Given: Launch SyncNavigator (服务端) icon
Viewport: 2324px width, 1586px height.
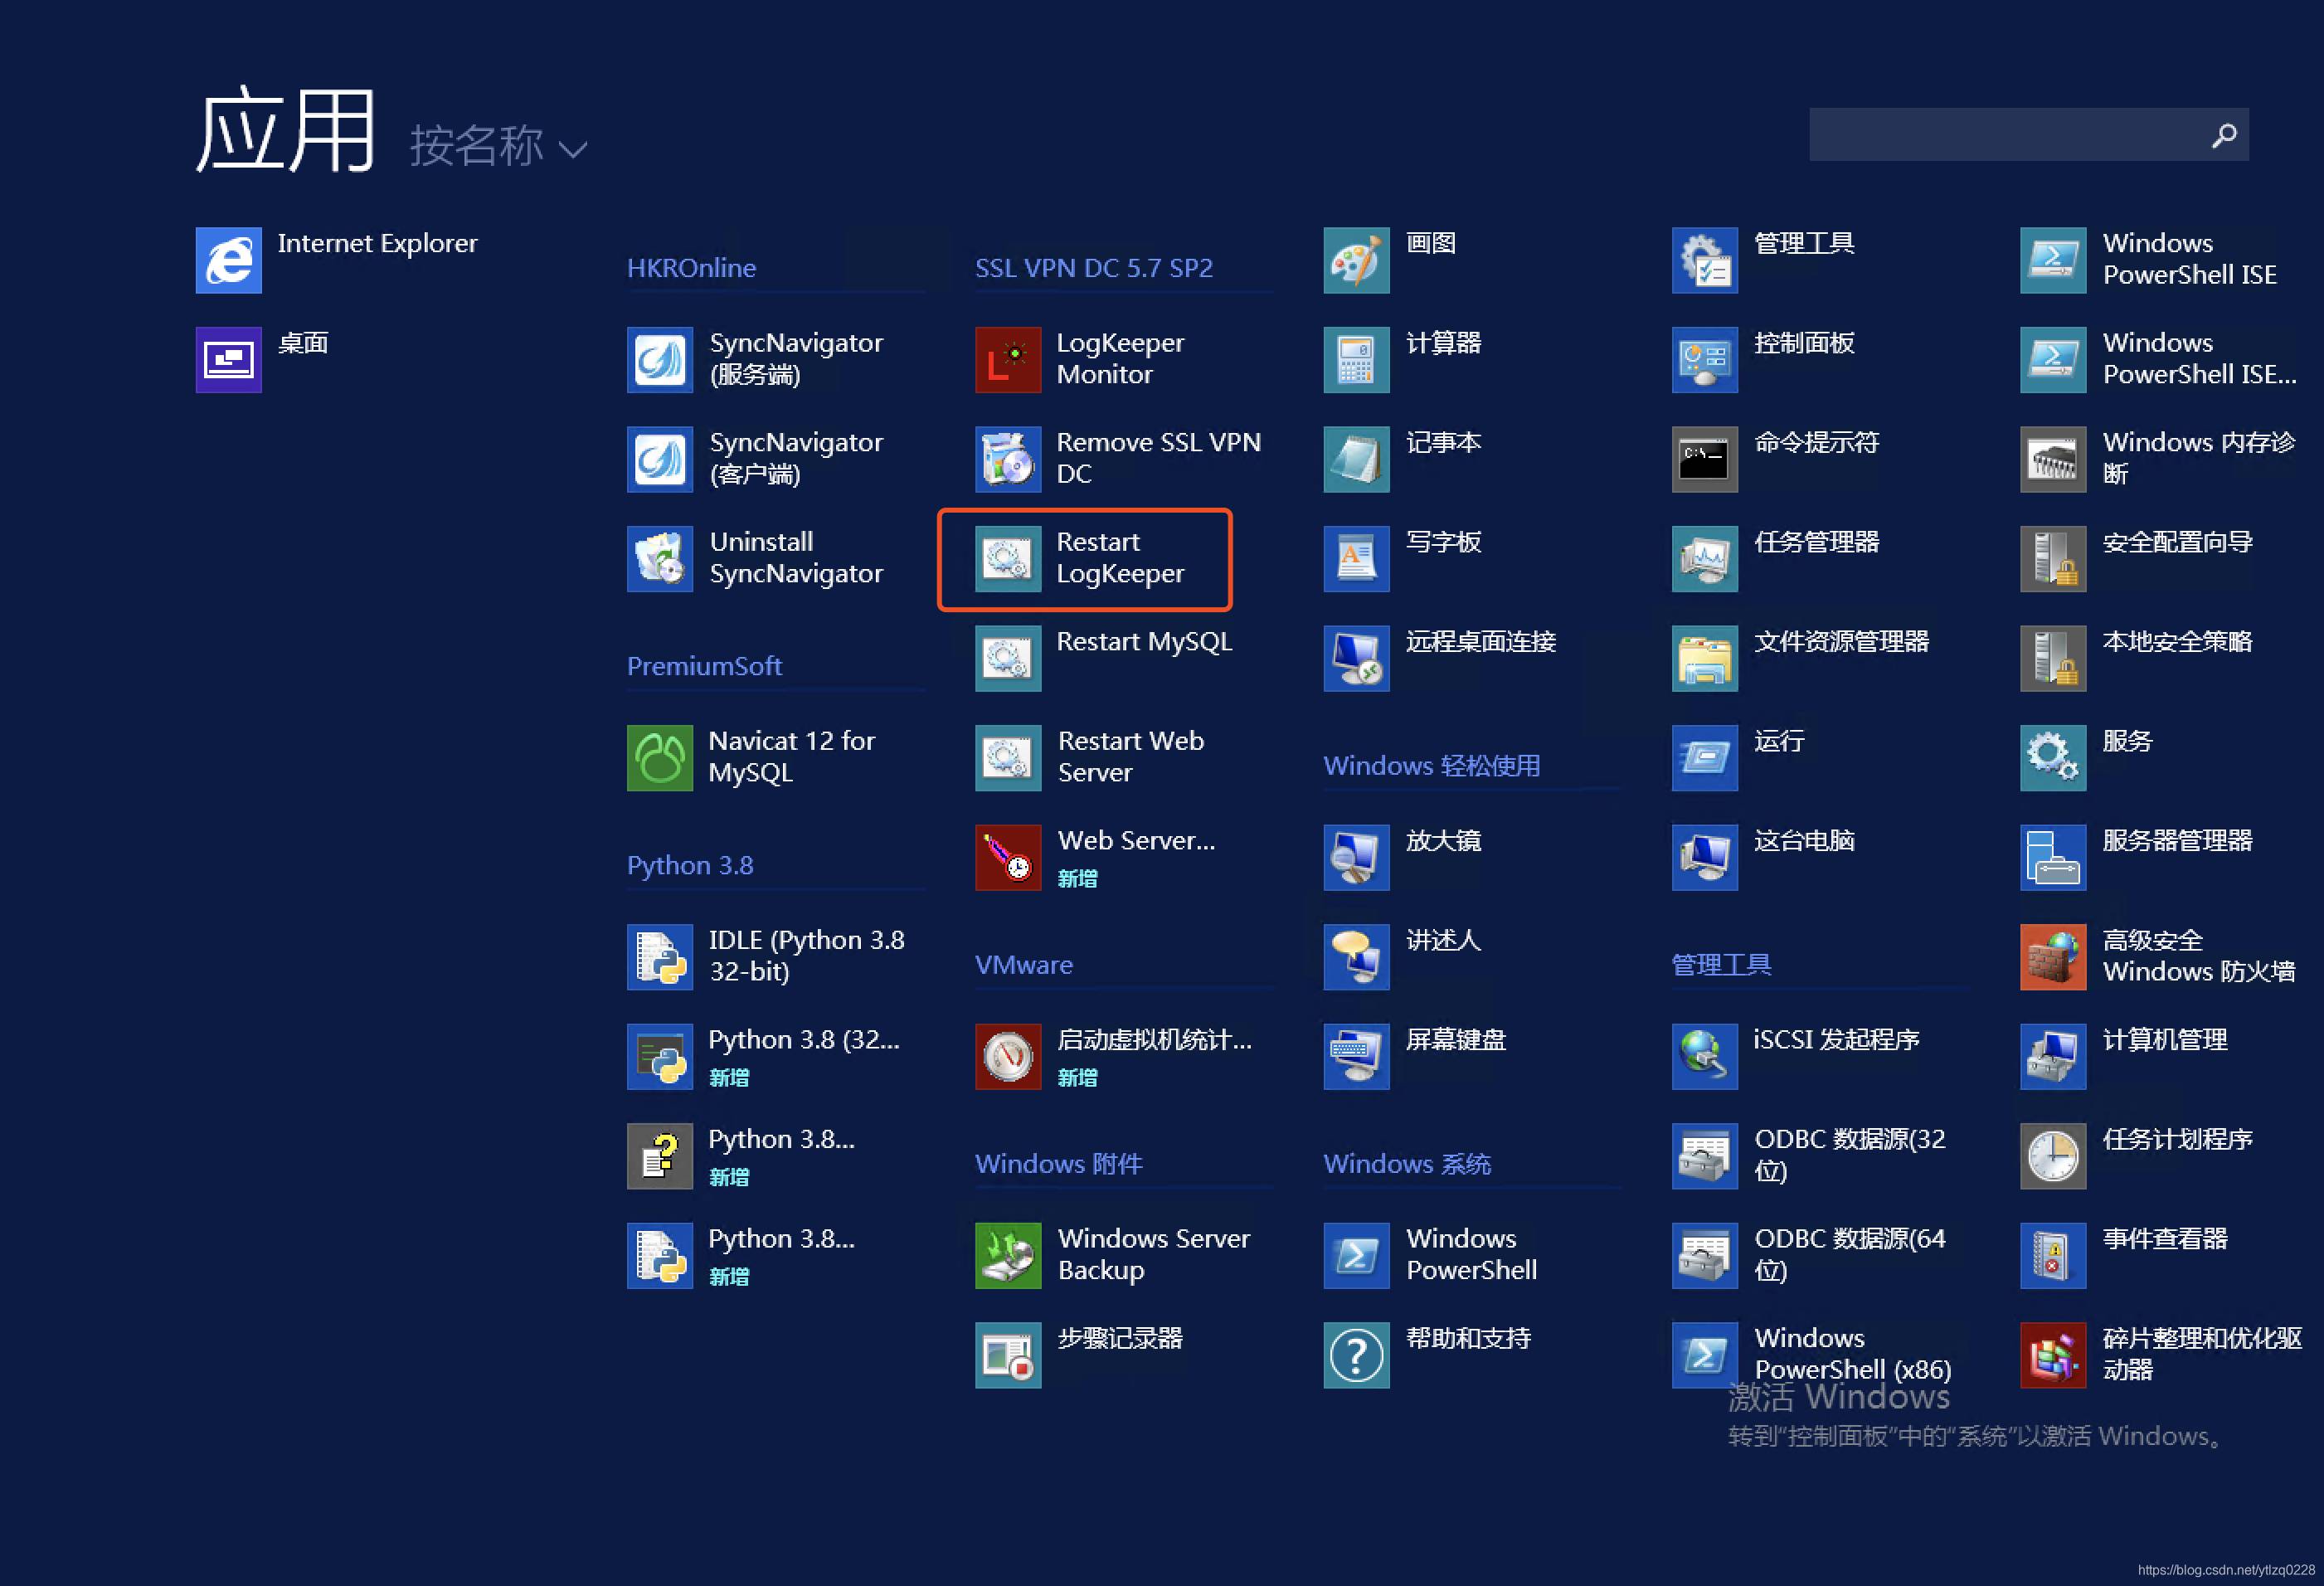Looking at the screenshot, I should 660,359.
